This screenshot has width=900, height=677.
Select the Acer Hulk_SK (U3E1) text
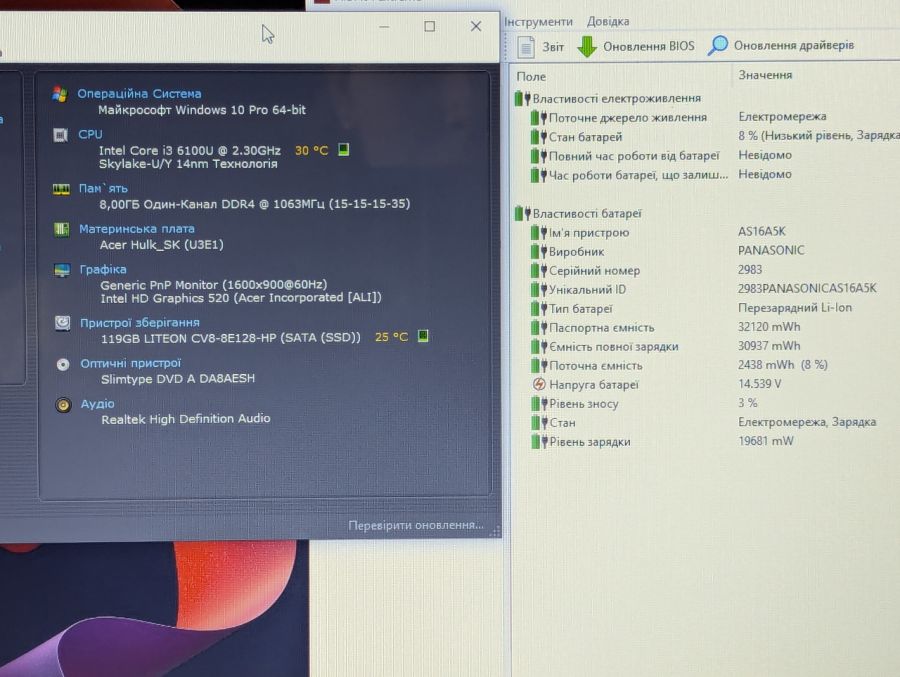pos(162,245)
